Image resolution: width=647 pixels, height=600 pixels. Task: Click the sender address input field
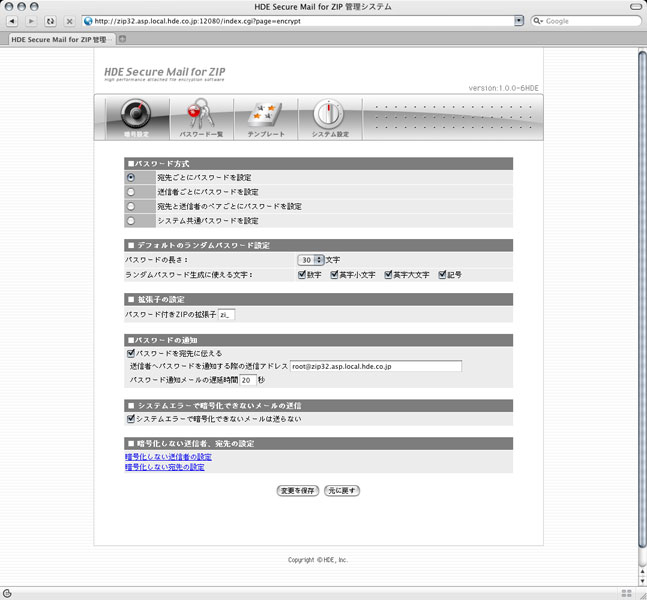coord(376,366)
